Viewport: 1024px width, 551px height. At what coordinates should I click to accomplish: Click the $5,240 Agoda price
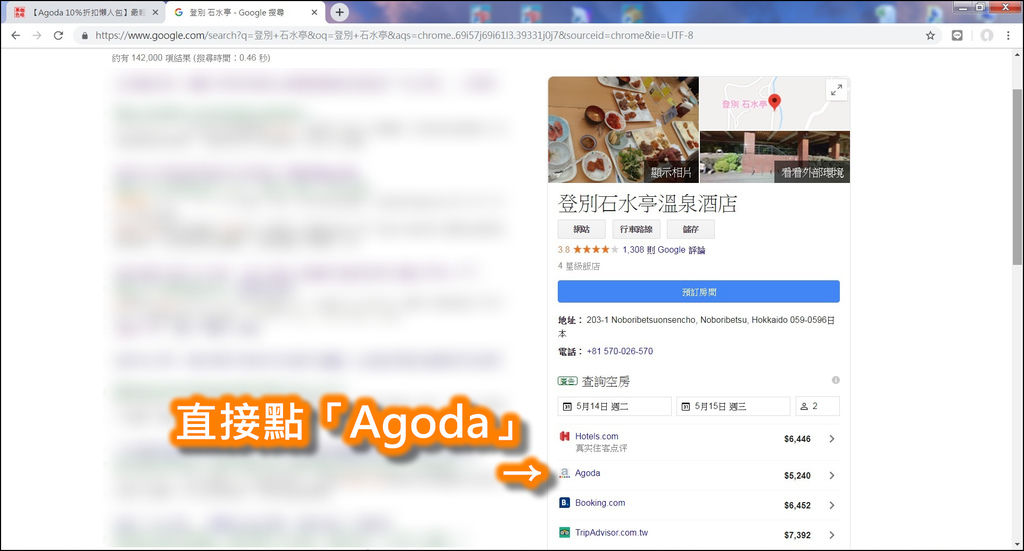point(797,475)
